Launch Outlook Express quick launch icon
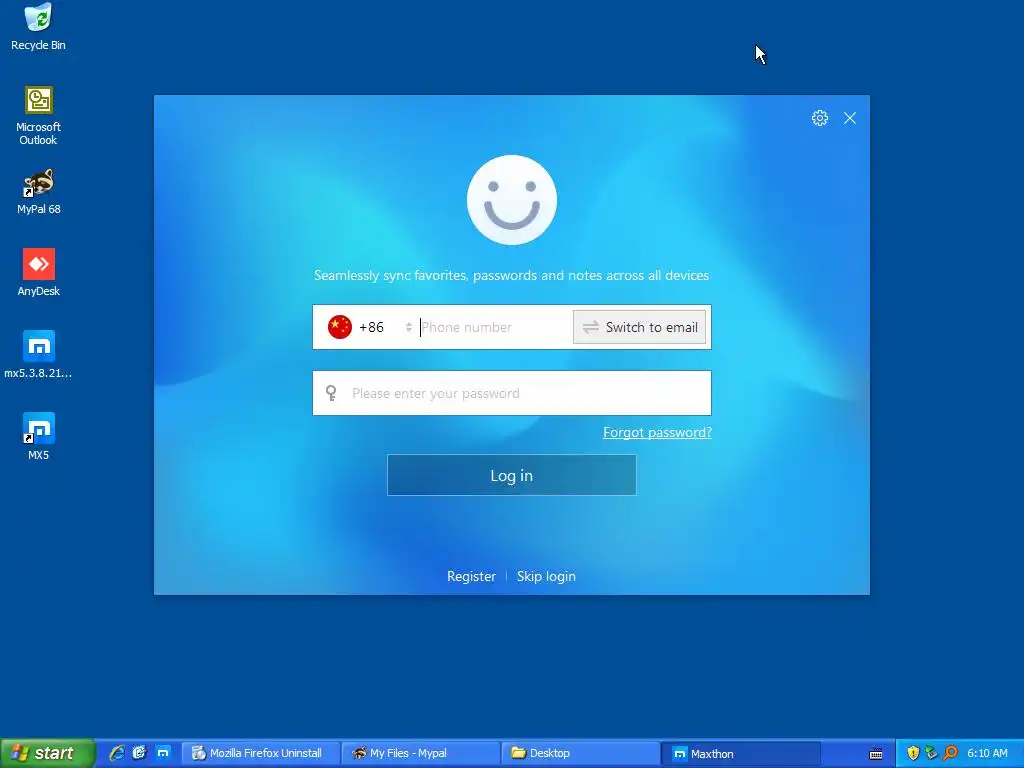This screenshot has width=1024, height=768. point(140,754)
